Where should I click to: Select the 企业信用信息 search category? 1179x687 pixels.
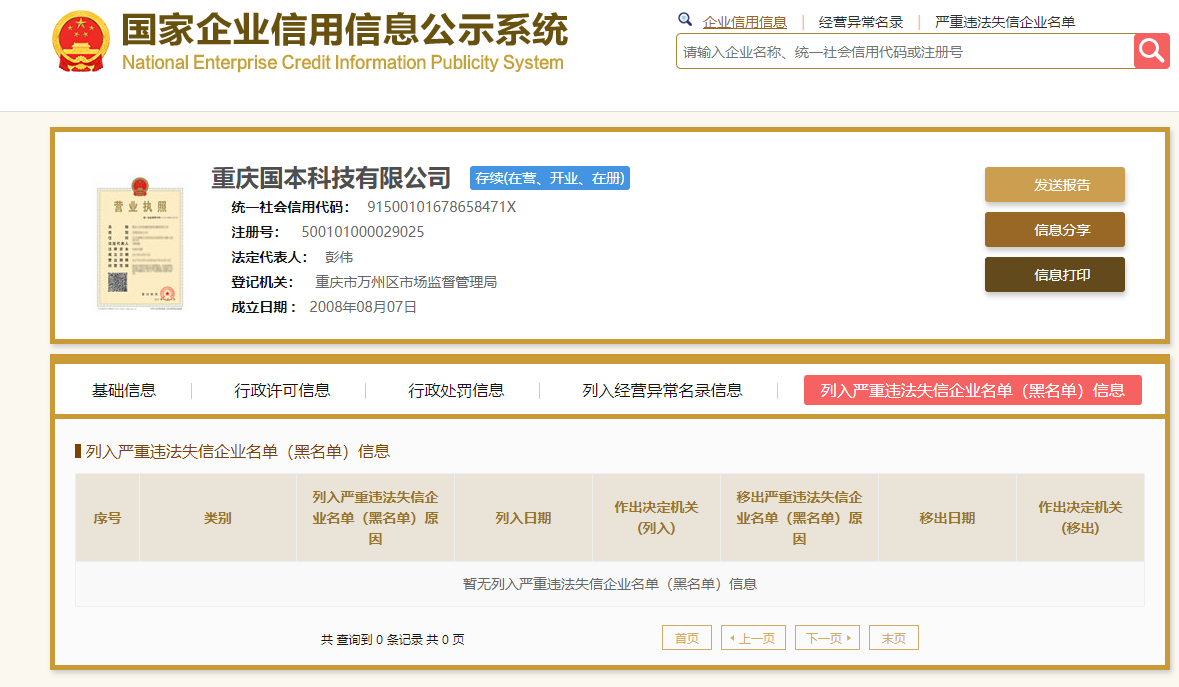pos(744,22)
